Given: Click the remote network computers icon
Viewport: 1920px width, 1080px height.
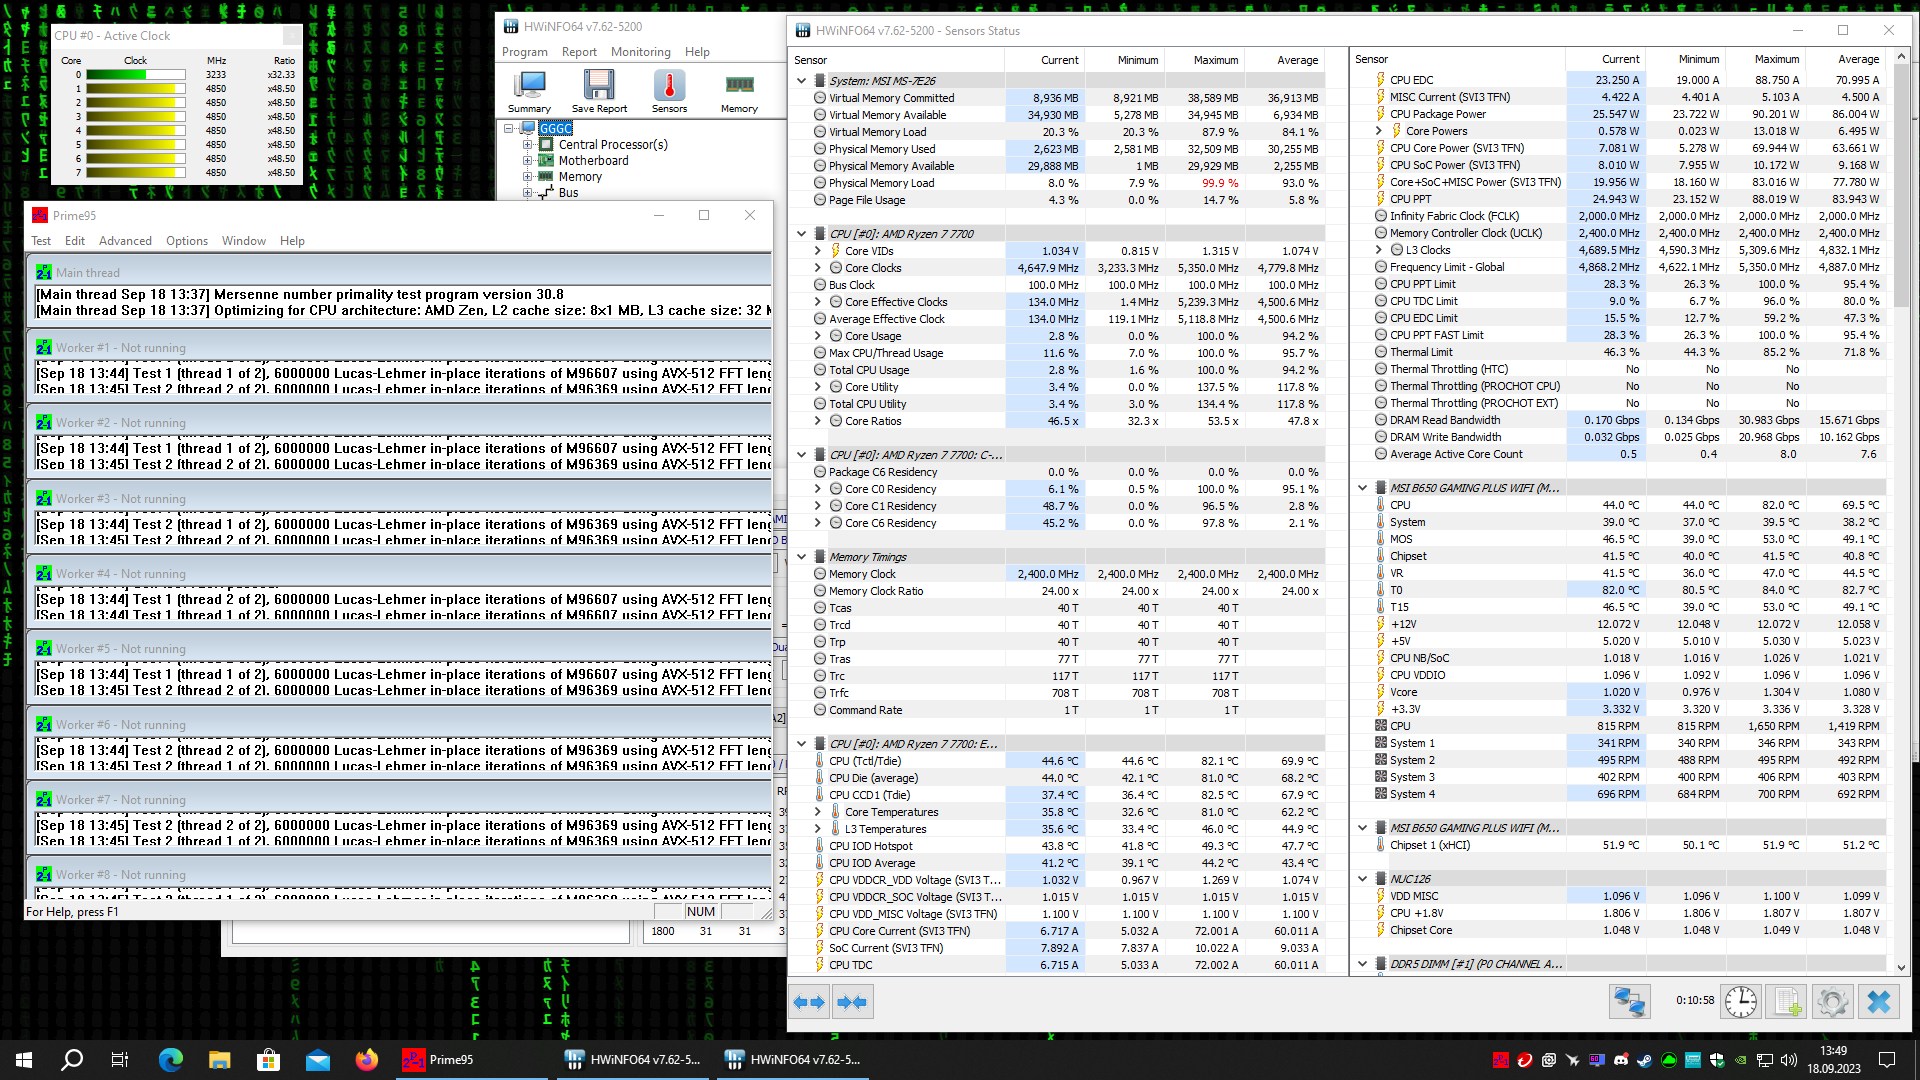Looking at the screenshot, I should click(x=1629, y=1001).
